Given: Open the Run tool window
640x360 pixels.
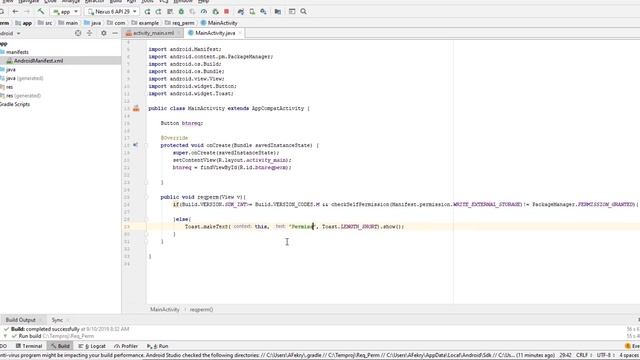Looking at the screenshot, I should (158, 346).
